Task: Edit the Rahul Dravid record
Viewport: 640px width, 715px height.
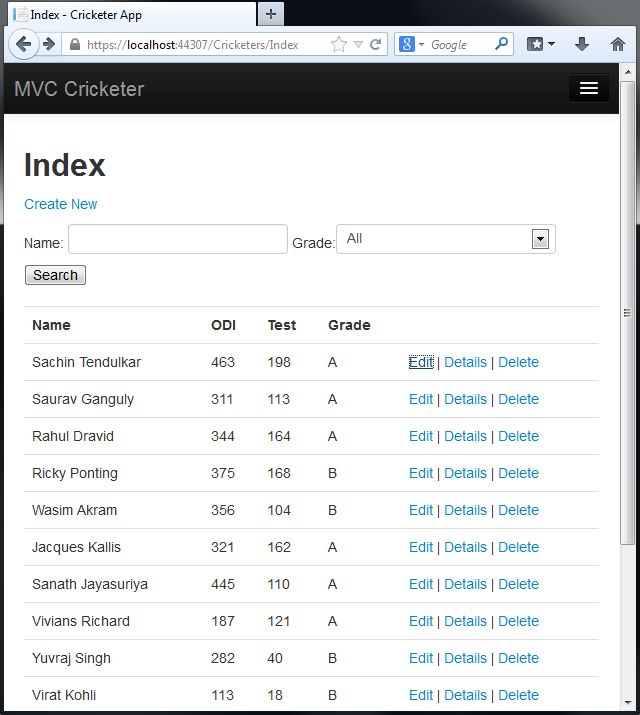Action: [421, 436]
